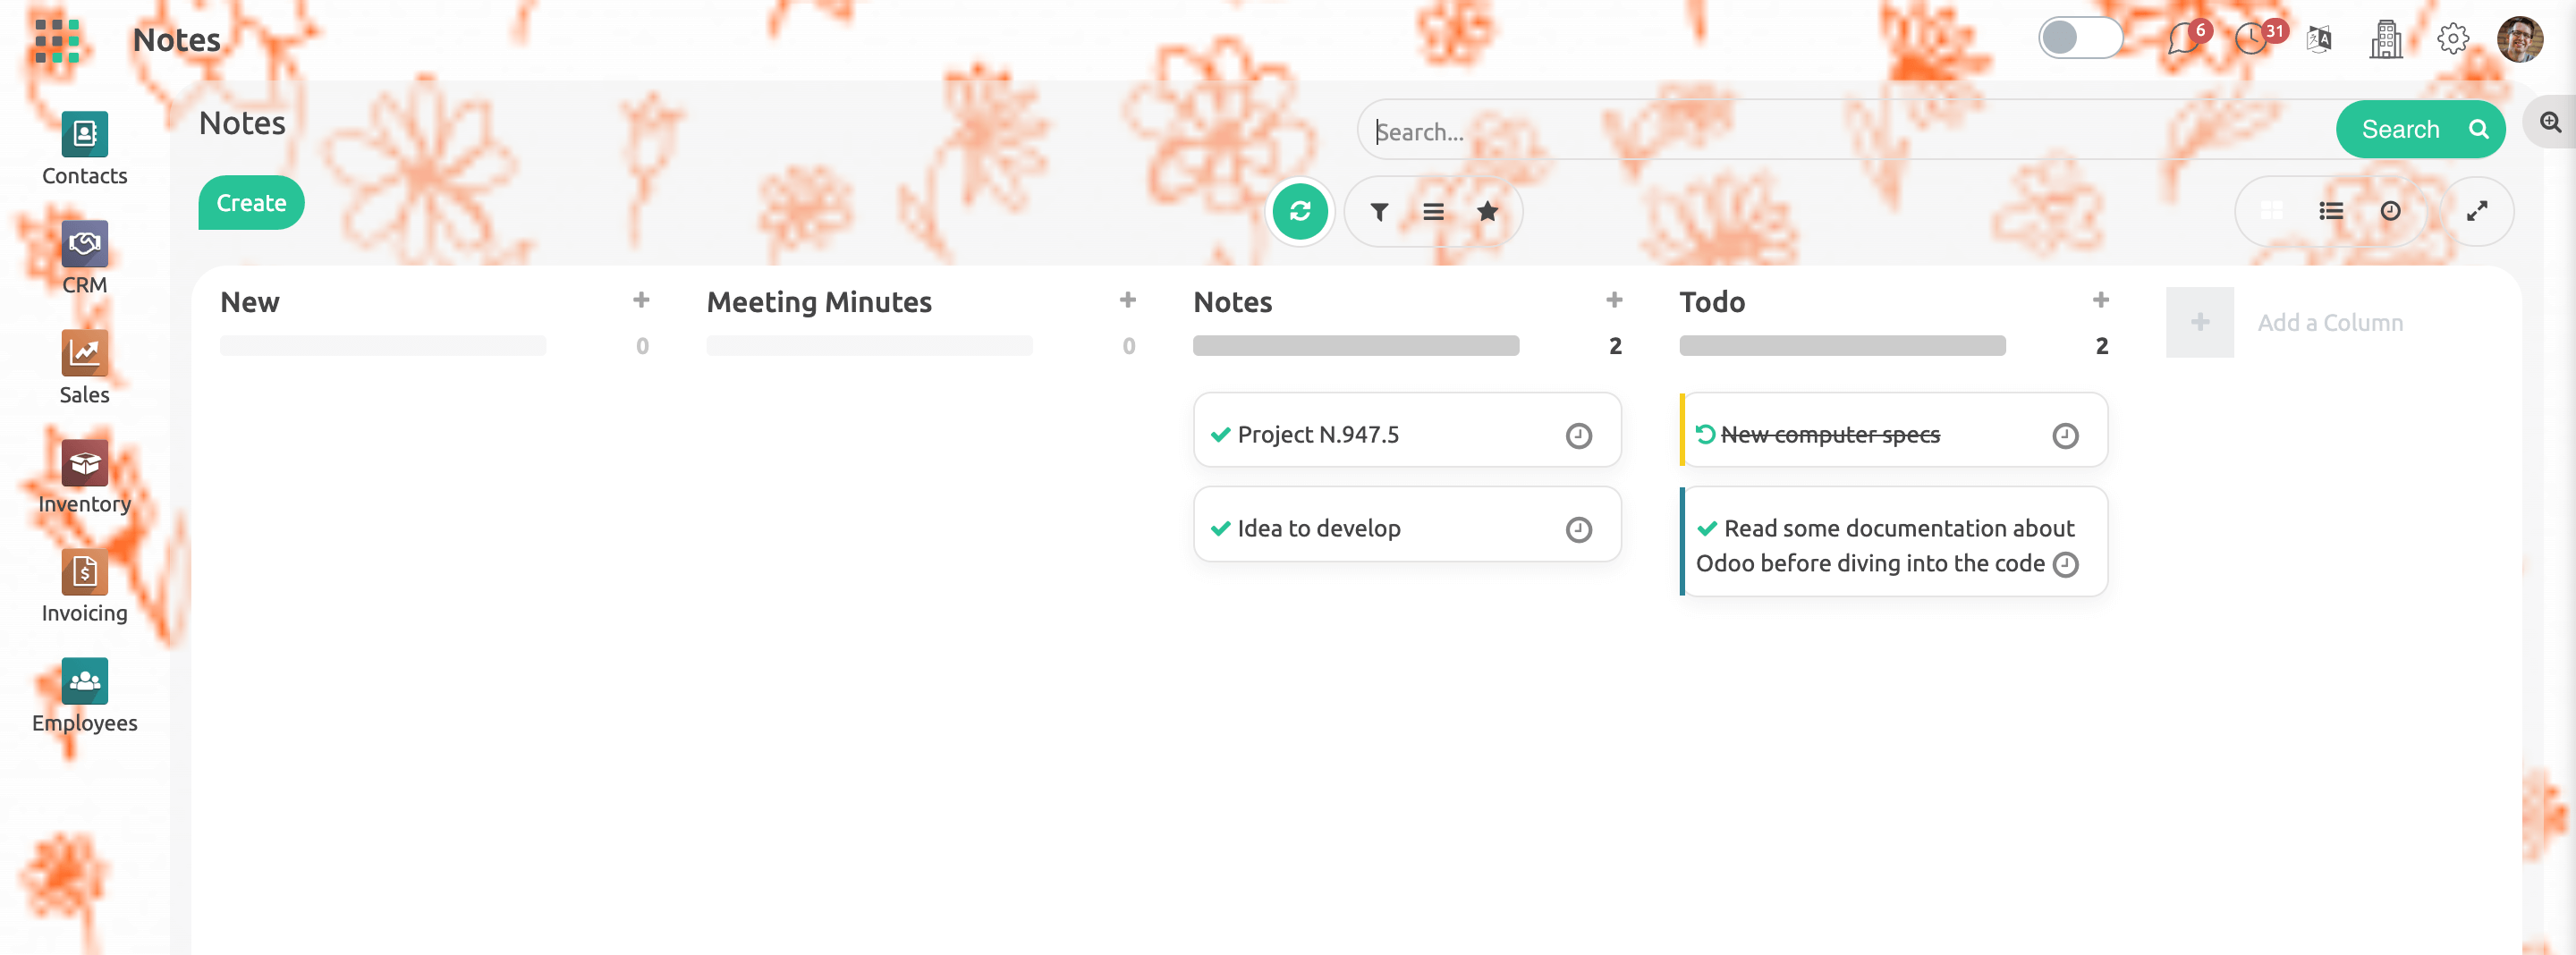Toggle the switch in the top bar

[x=2079, y=38]
